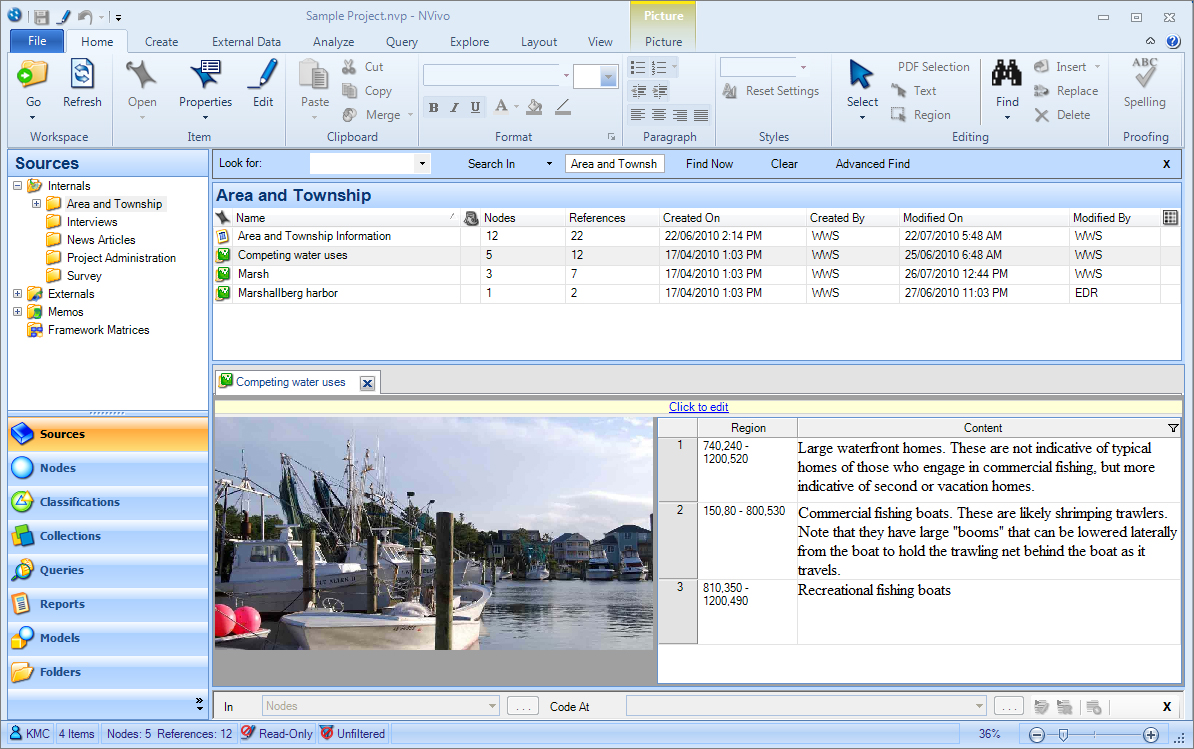Viewport: 1194px width, 749px height.
Task: Open the Search In dropdown
Action: [x=549, y=164]
